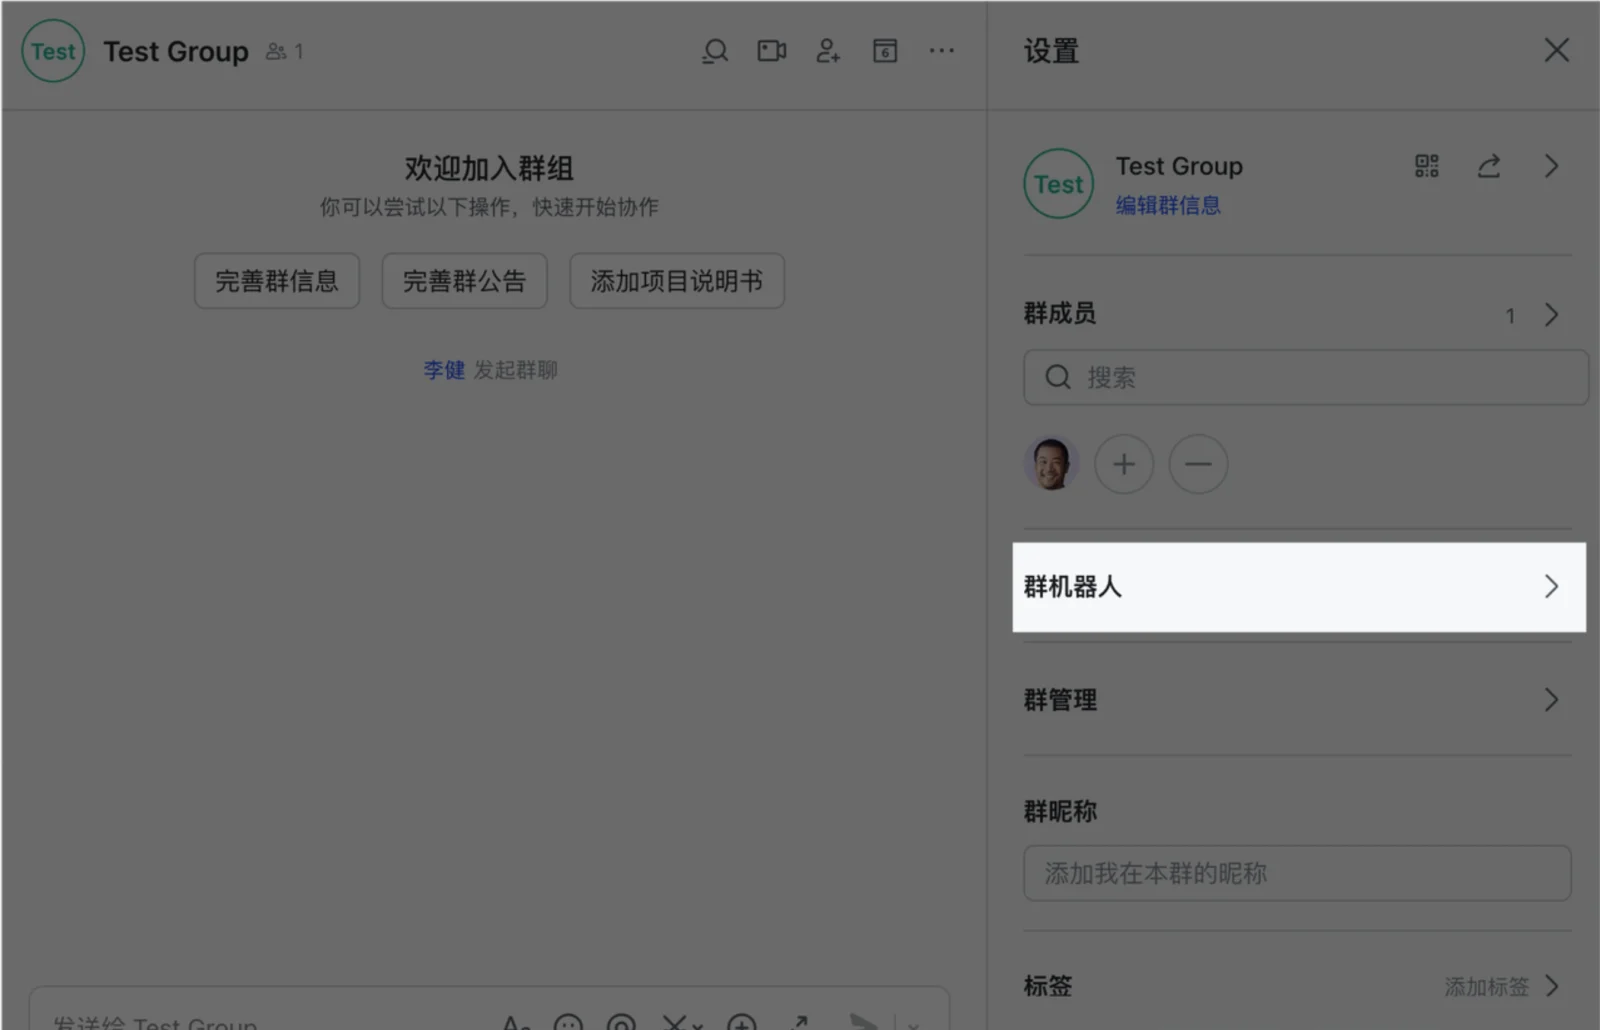Click the 编辑群信息 link
The image size is (1600, 1030).
pyautogui.click(x=1168, y=205)
